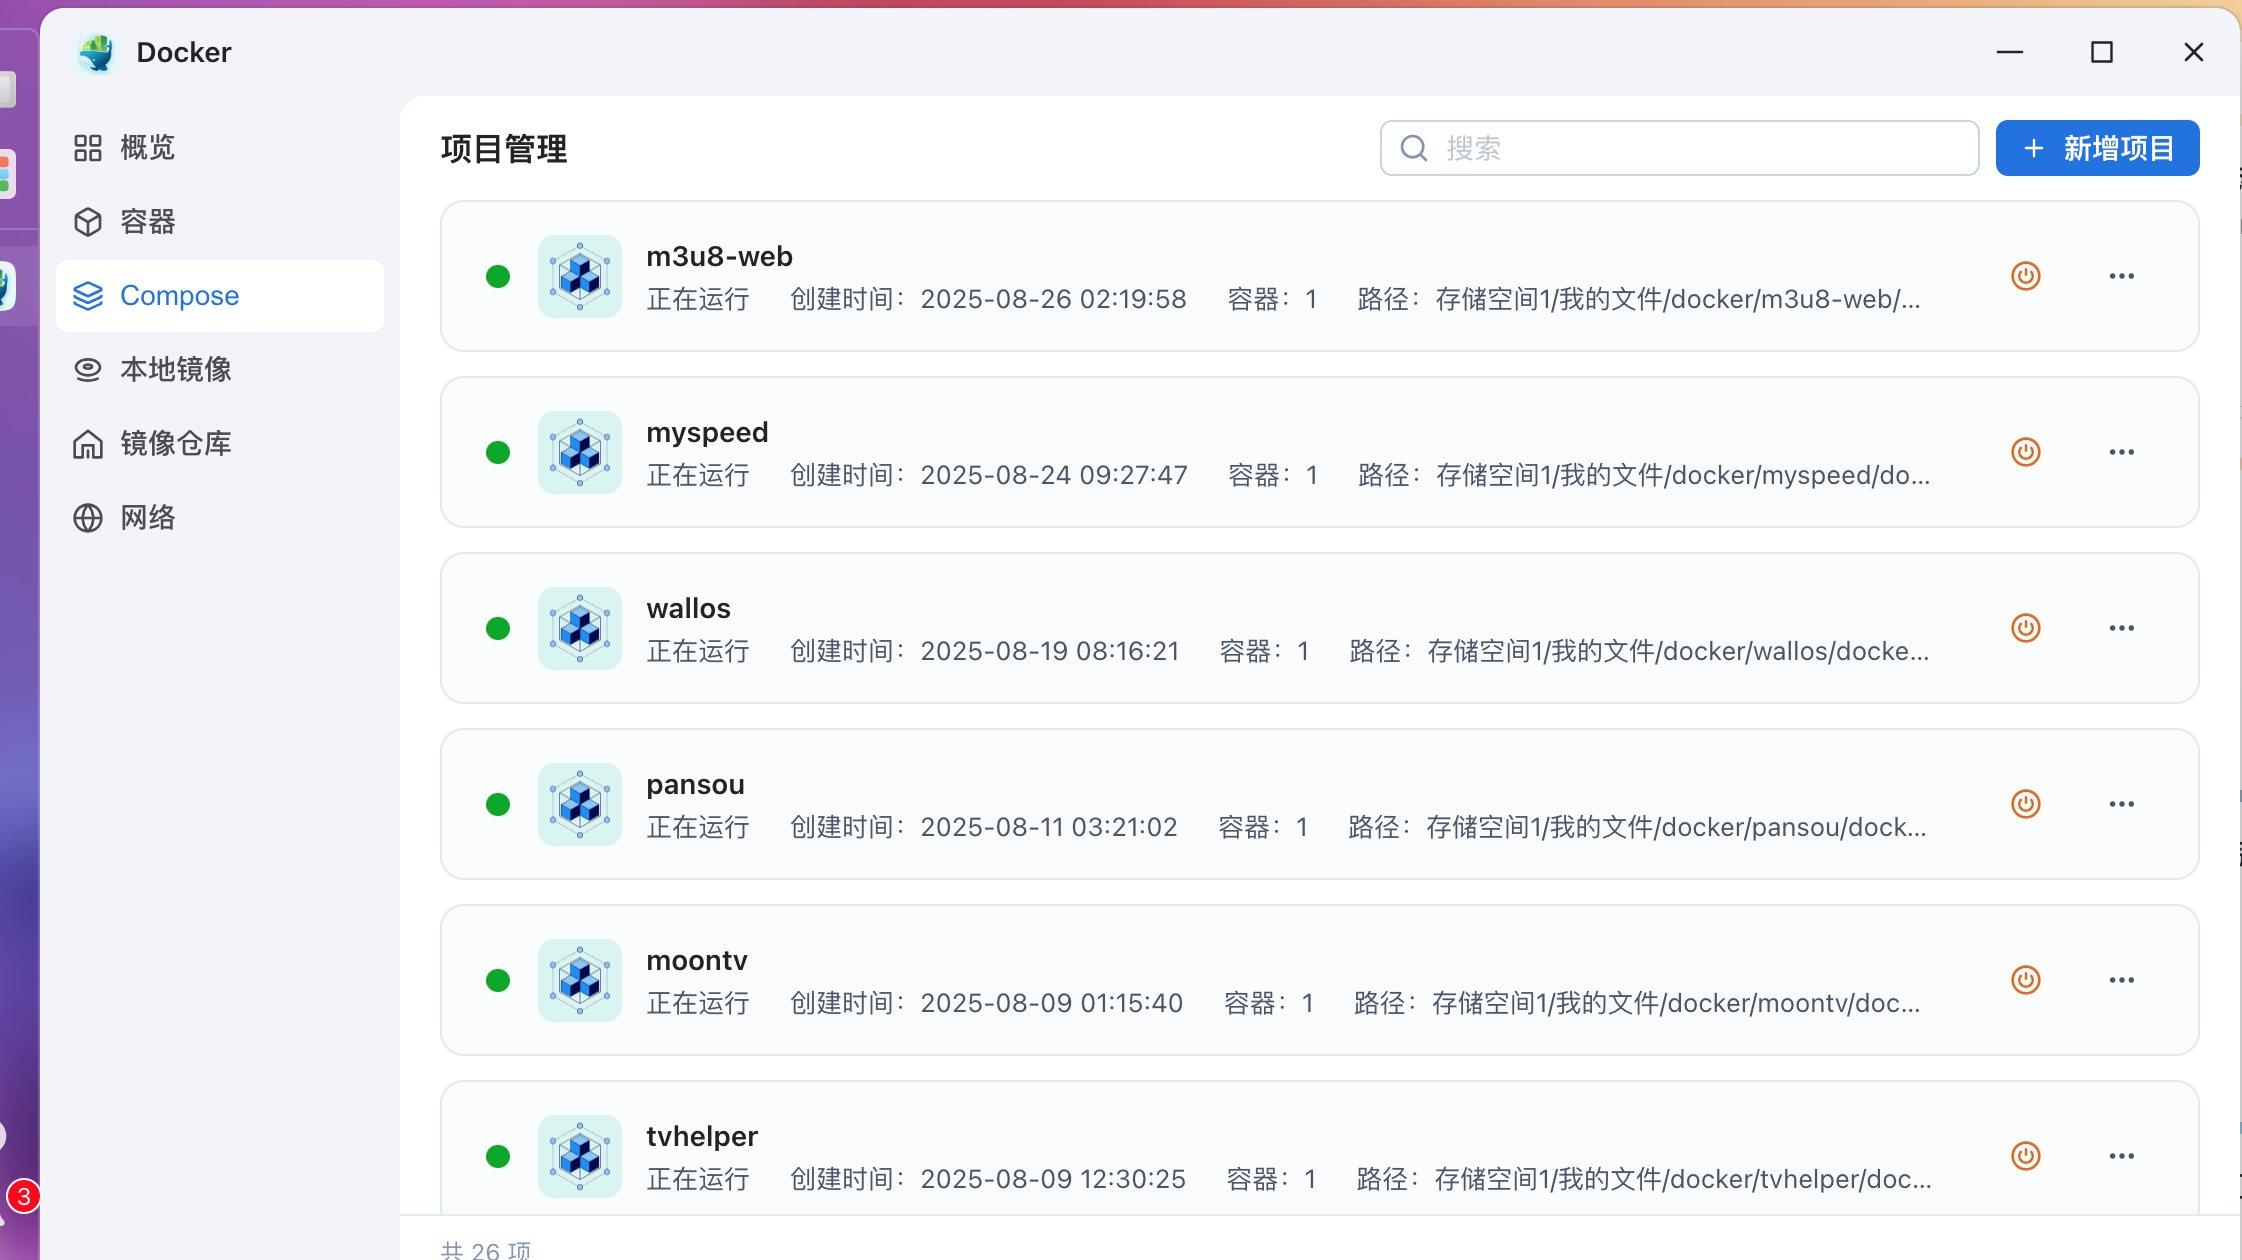2242x1260 pixels.
Task: Open the three-dot menu for moontv
Action: point(2121,980)
